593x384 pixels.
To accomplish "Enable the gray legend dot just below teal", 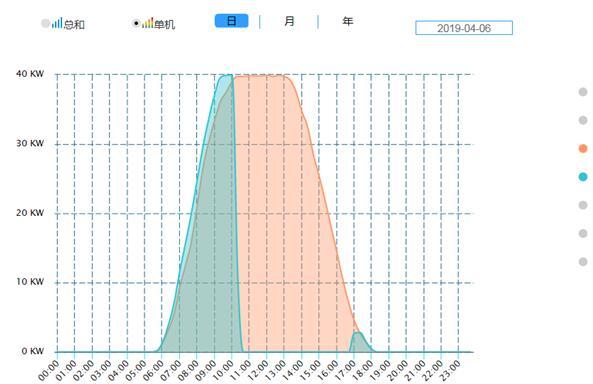I will pos(583,205).
